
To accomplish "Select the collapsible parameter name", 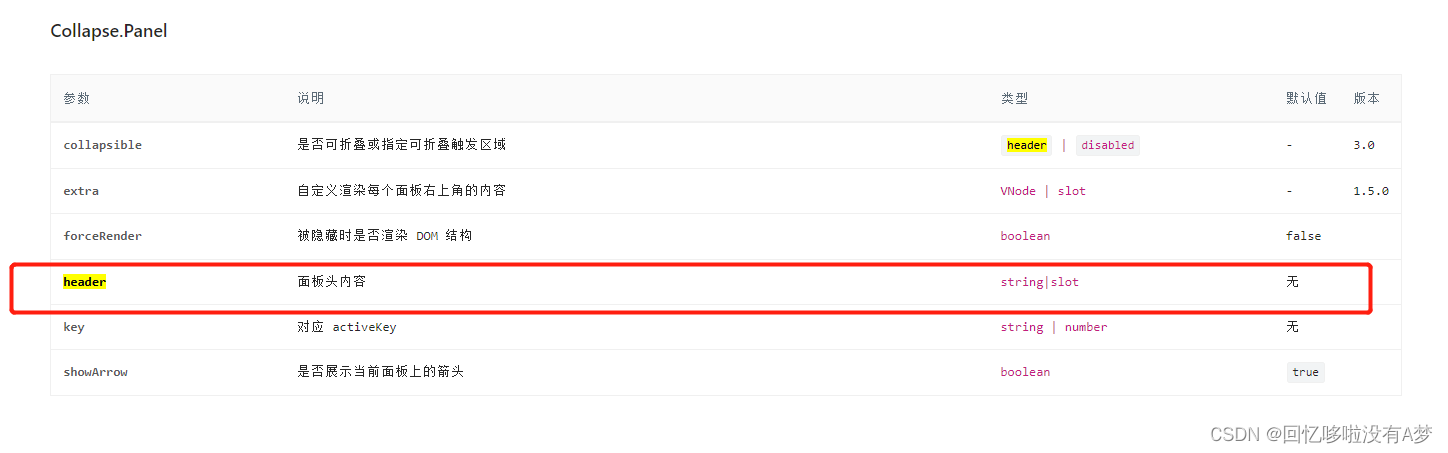I will point(103,145).
